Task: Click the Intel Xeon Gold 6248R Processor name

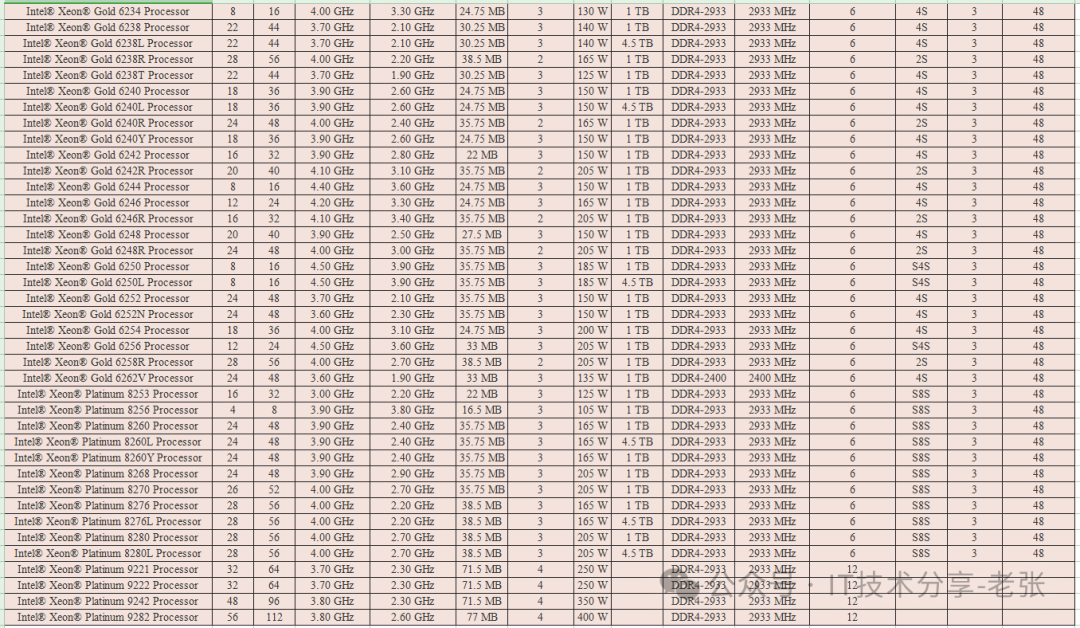Action: pyautogui.click(x=107, y=251)
